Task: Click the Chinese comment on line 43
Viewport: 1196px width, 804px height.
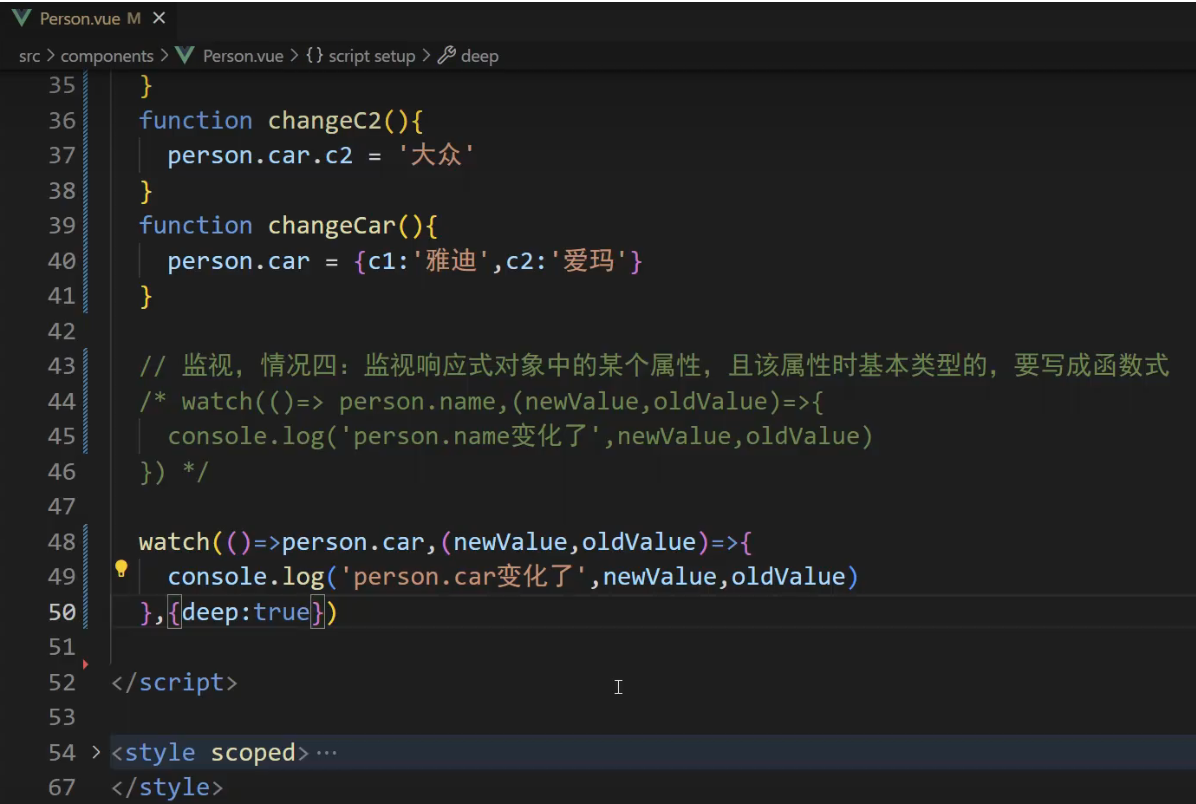Action: pos(654,365)
